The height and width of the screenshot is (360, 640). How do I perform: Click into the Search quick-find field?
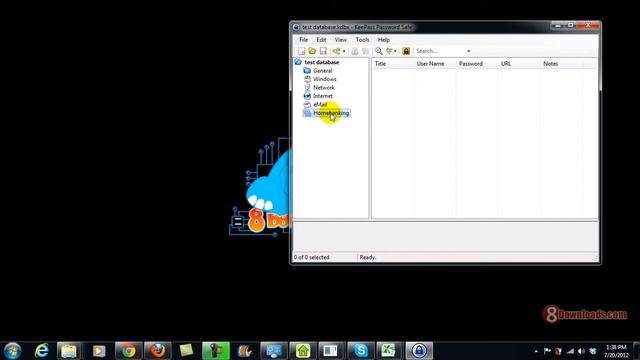pos(440,51)
